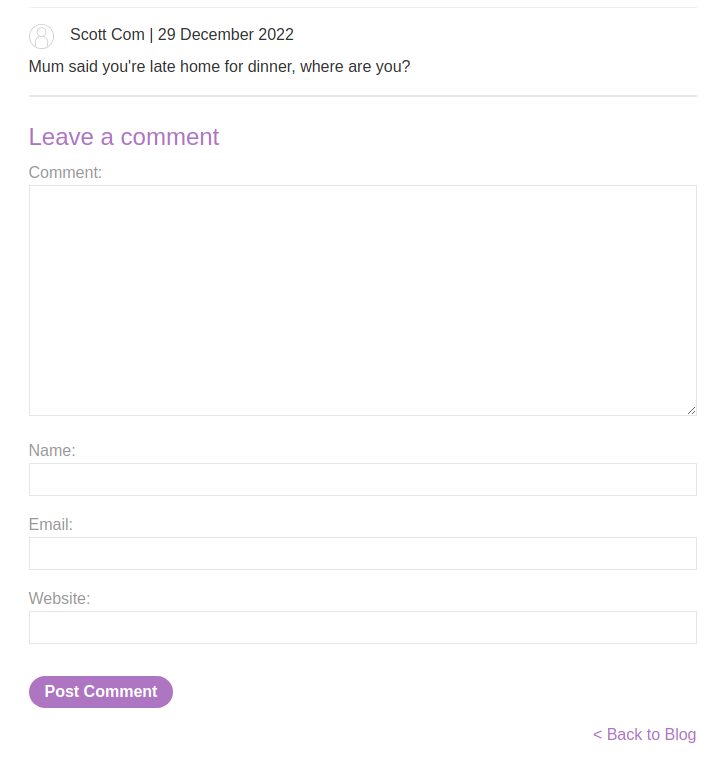Viewport: 705px width, 760px height.
Task: Click Scott Com's avatar icon
Action: tap(41, 36)
